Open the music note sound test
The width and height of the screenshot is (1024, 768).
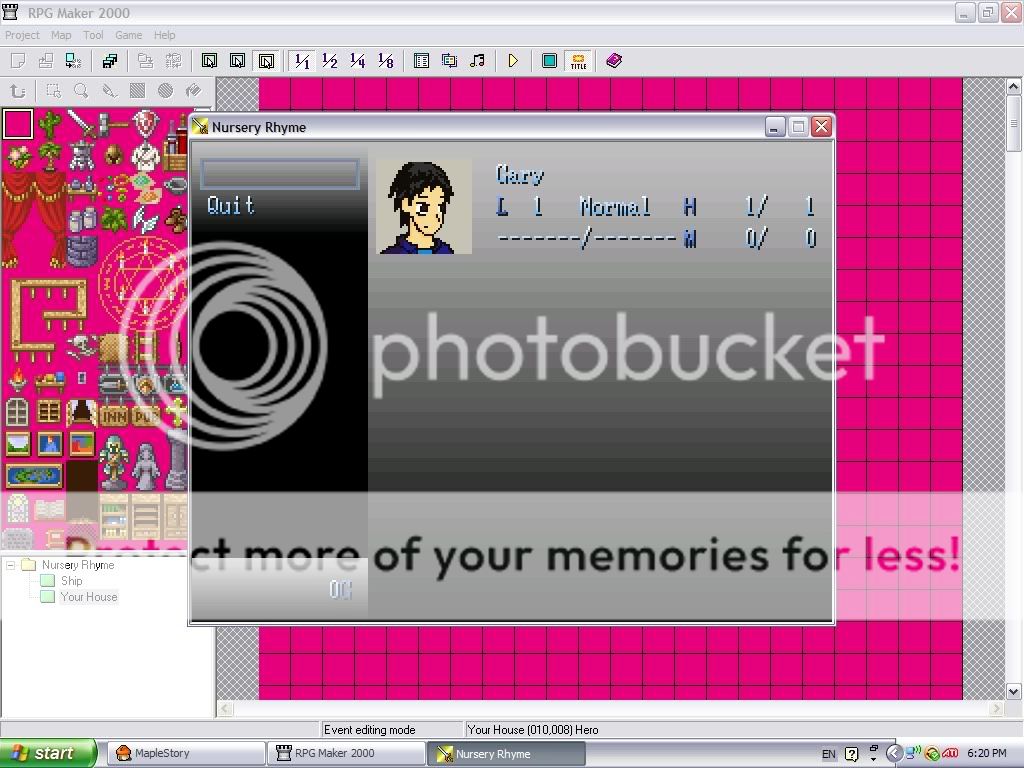(477, 61)
